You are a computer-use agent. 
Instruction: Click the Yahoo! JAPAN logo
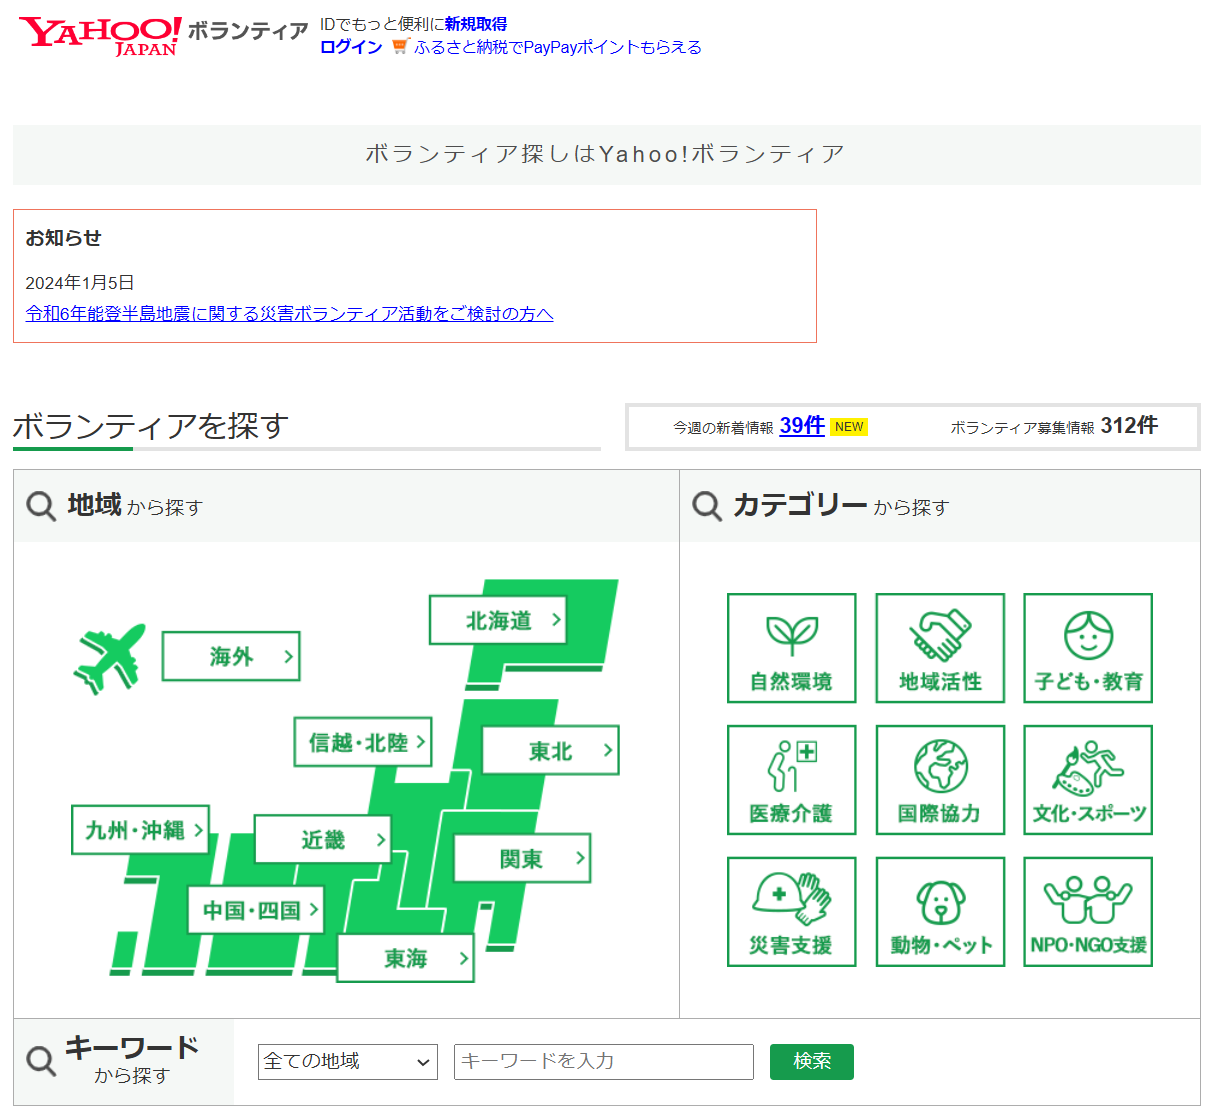(x=100, y=35)
